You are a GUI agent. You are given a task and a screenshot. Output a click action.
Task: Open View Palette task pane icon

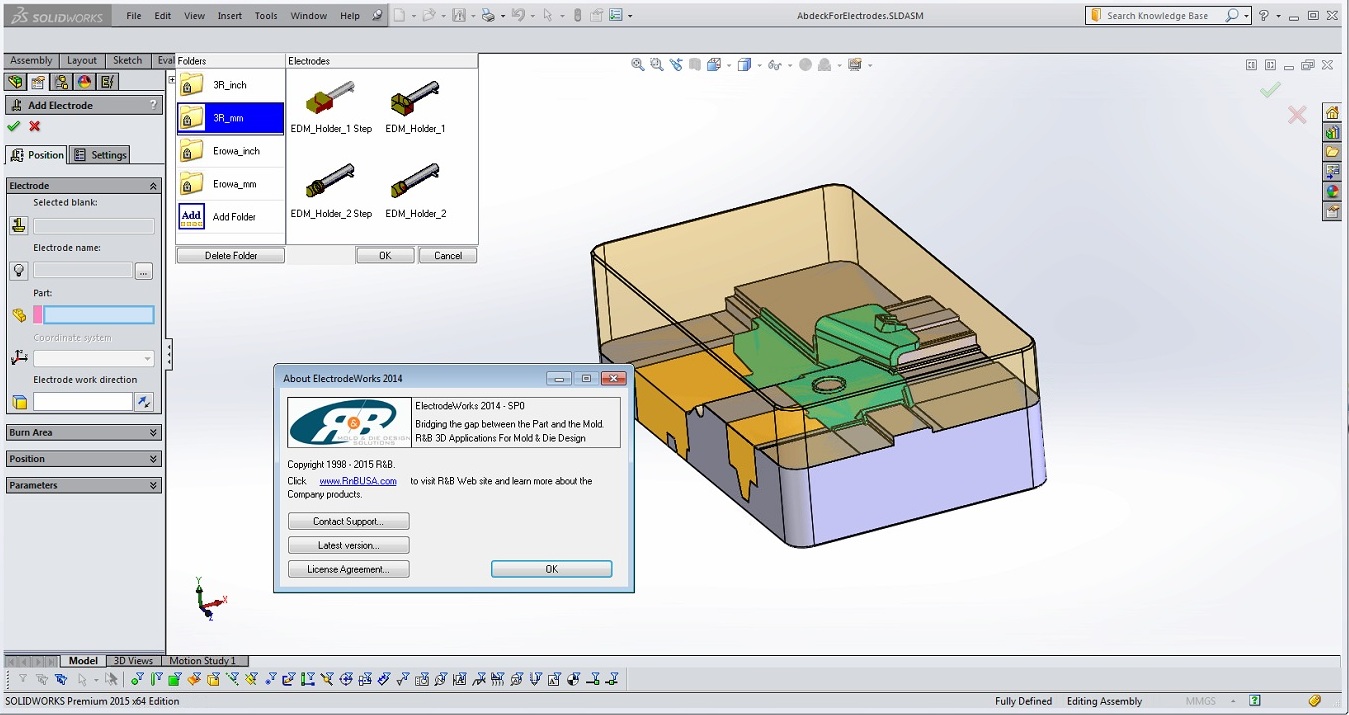[1332, 172]
